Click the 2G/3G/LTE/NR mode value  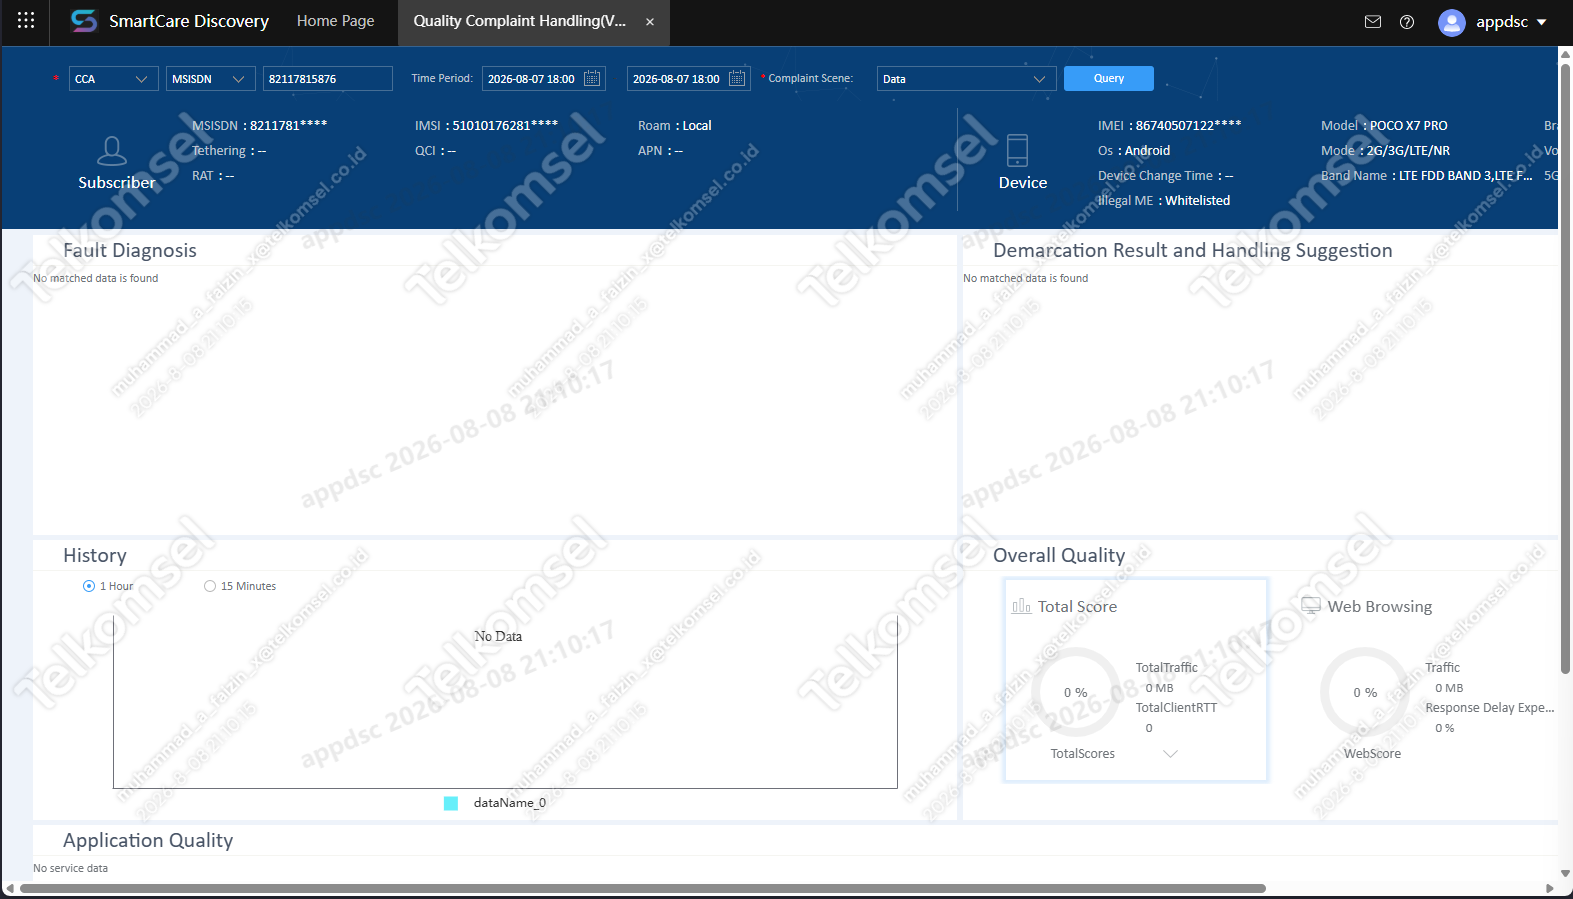point(1408,151)
